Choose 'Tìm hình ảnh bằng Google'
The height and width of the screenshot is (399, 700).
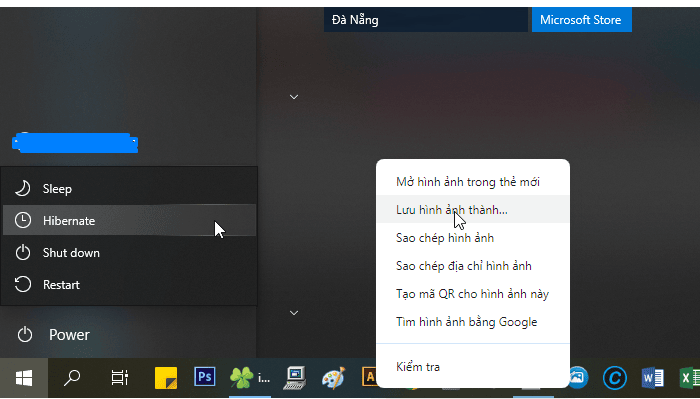[473, 322]
